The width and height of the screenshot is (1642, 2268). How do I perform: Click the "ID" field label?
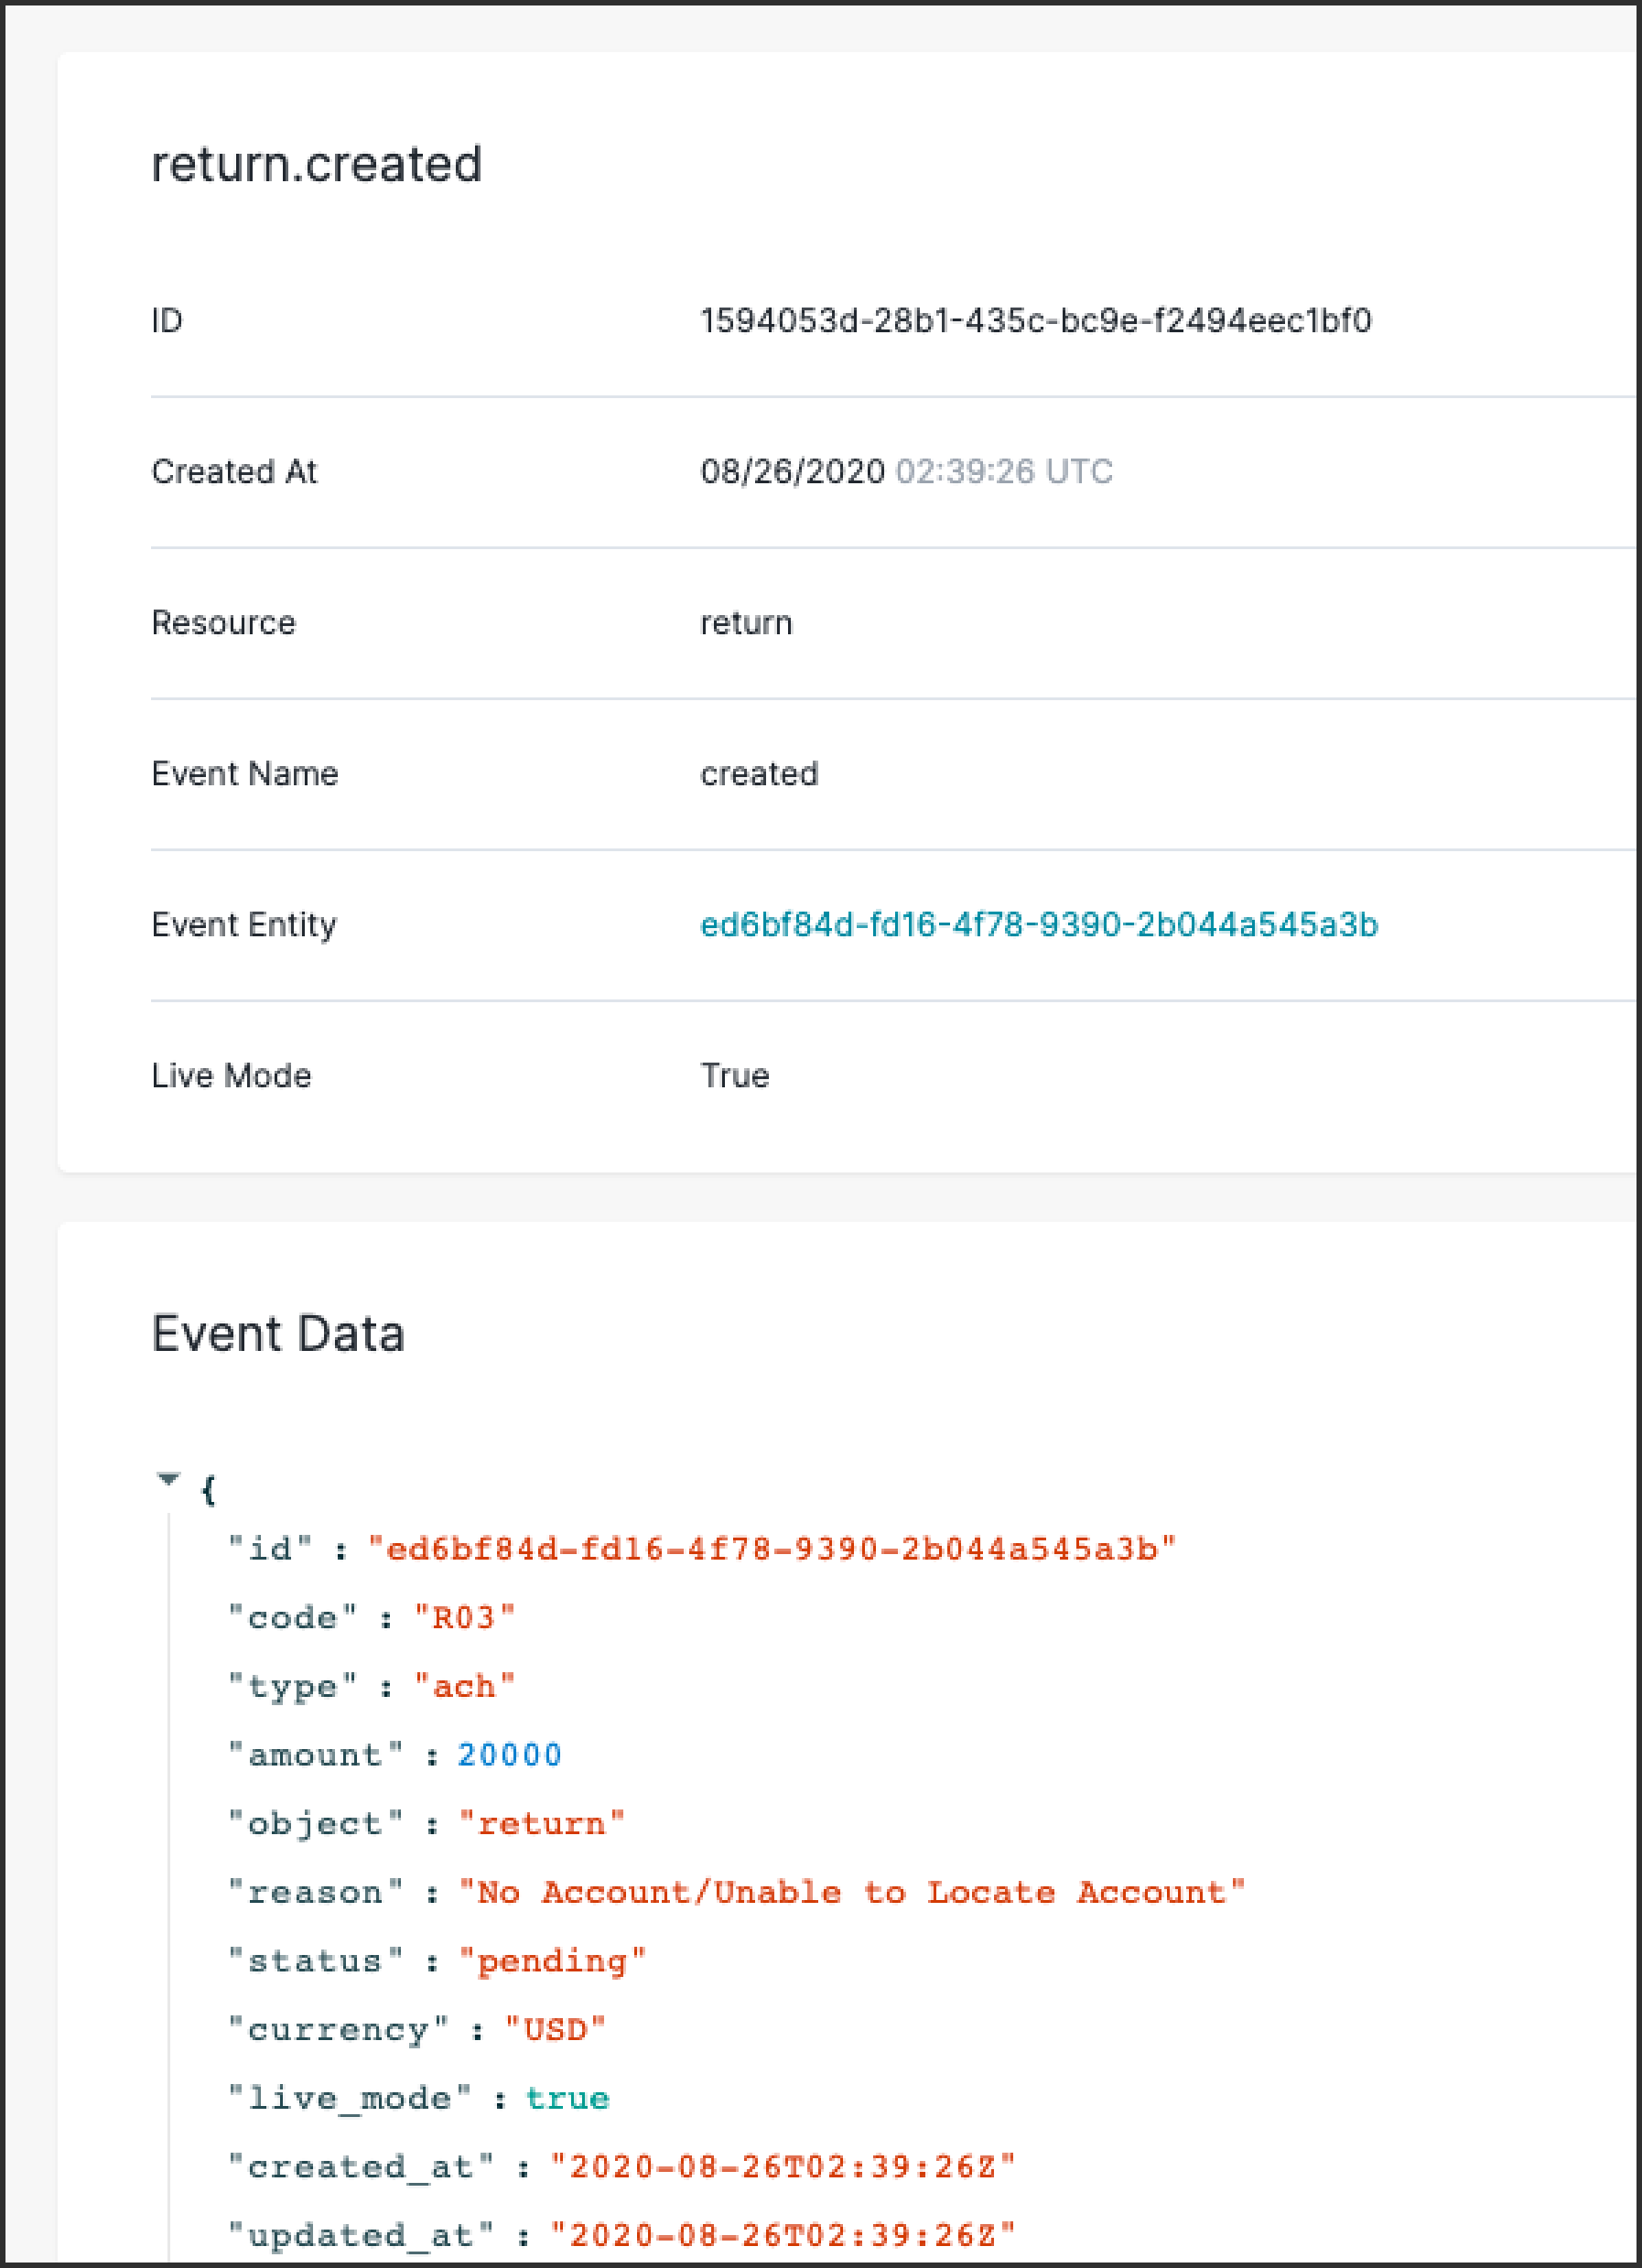167,321
